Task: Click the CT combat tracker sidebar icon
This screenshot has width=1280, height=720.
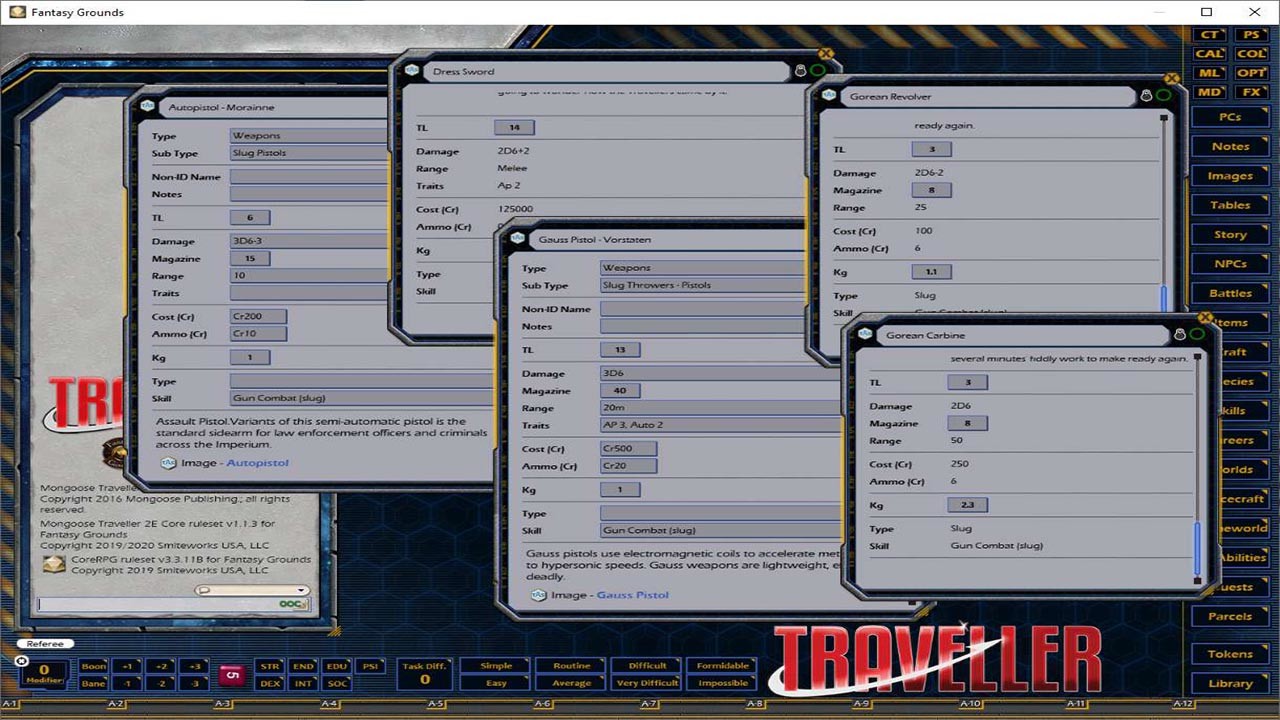Action: [1209, 34]
